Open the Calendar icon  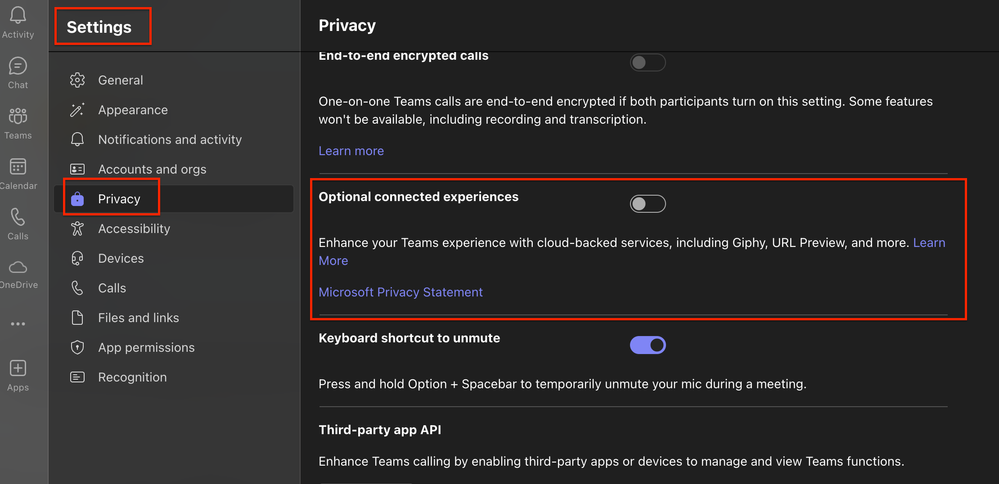click(17, 167)
